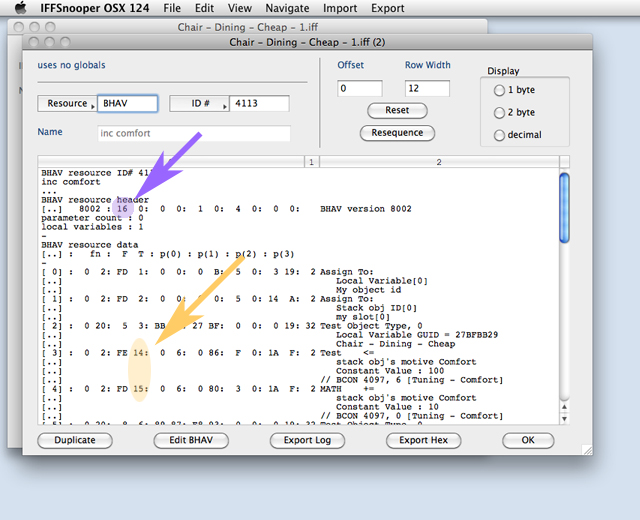Open the Resource popup button

pos(67,104)
